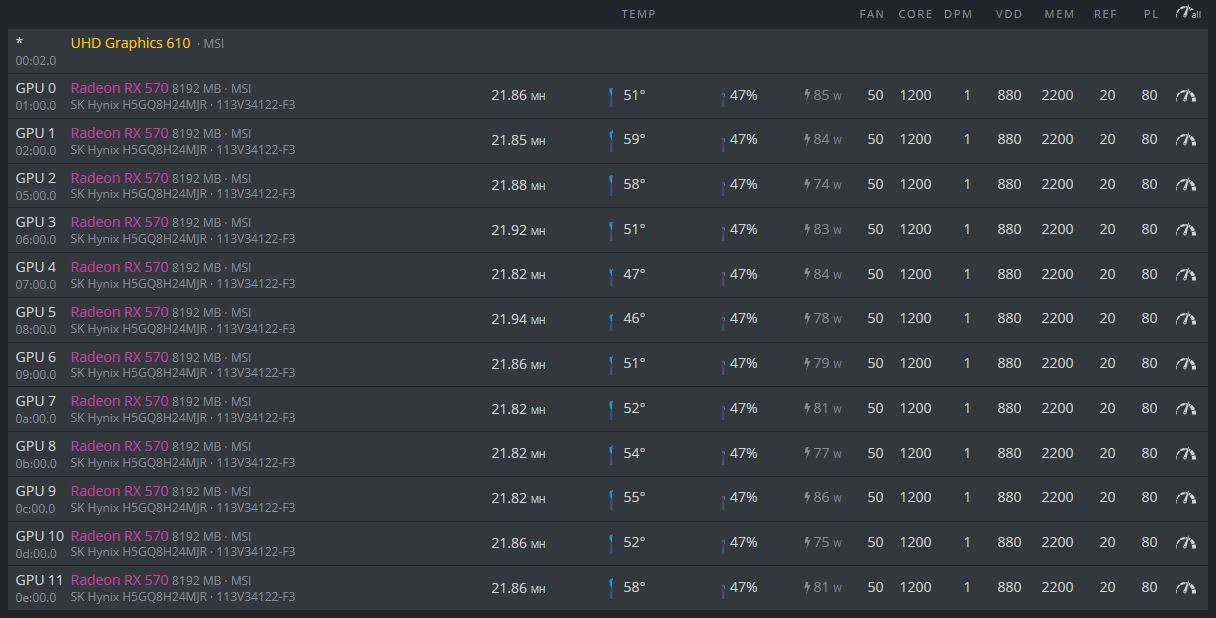
Task: Click the 55° temperature for GPU 9
Action: click(x=634, y=498)
